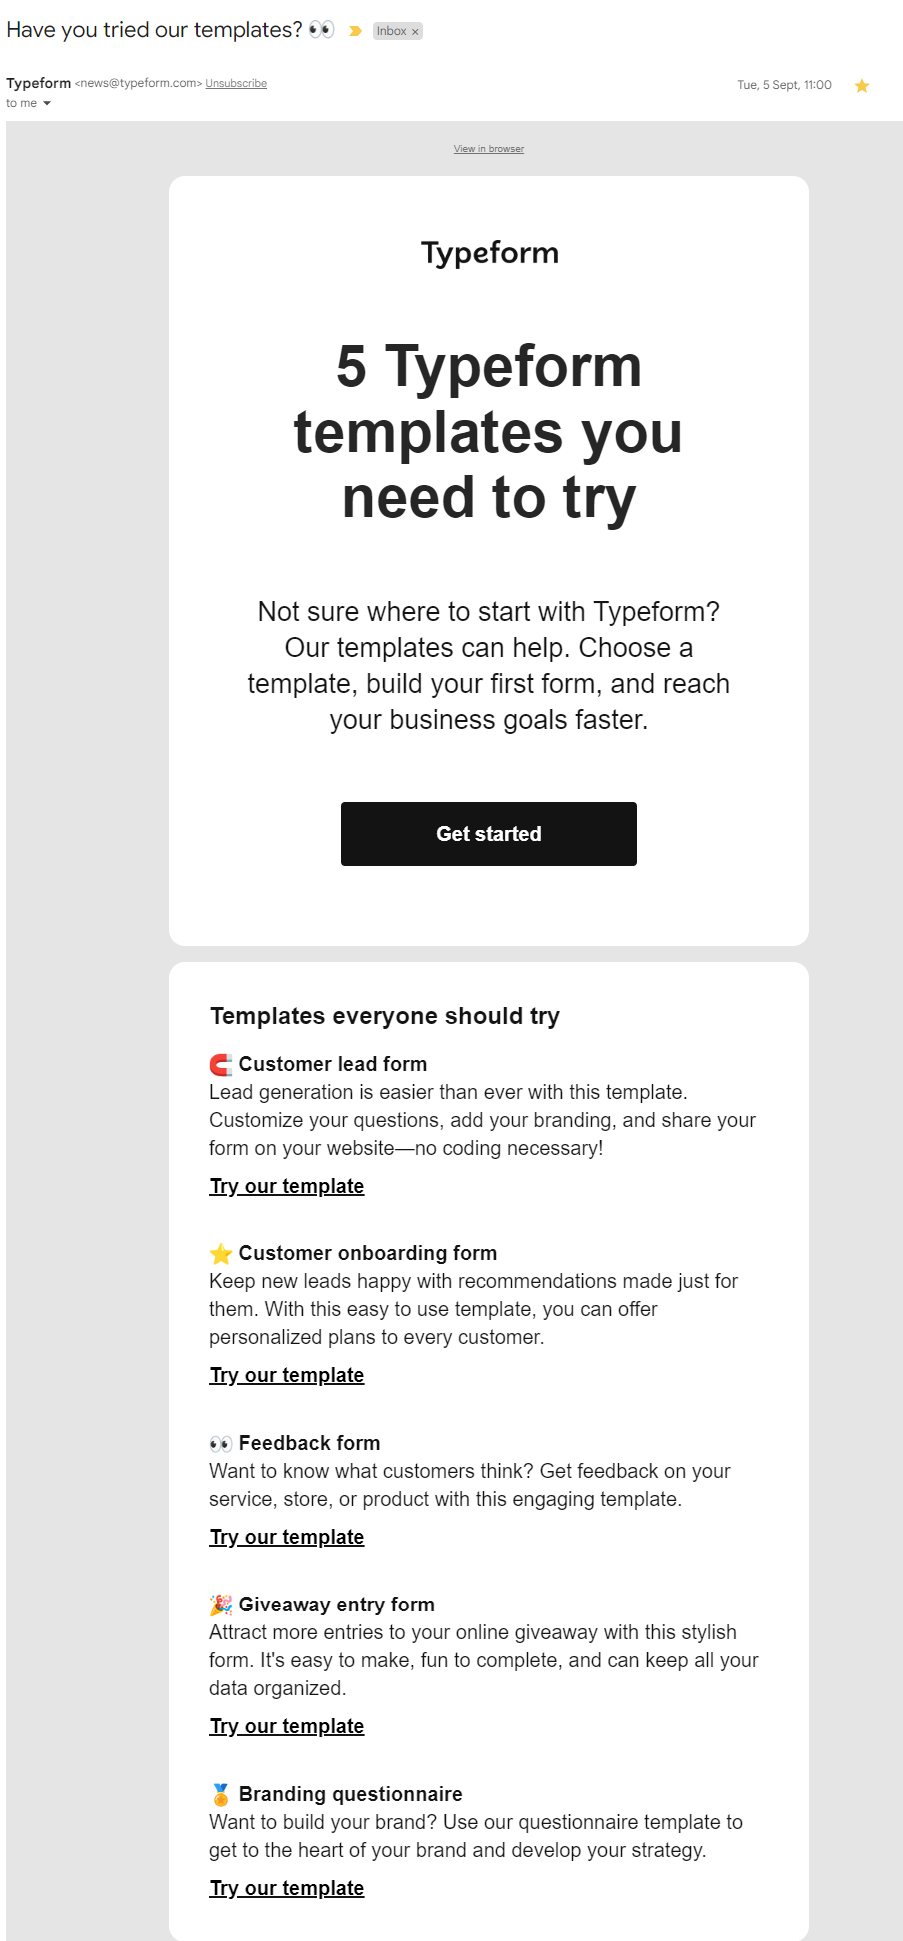Click the magnet icon beside Customer lead form
This screenshot has width=903, height=1941.
coord(219,1063)
